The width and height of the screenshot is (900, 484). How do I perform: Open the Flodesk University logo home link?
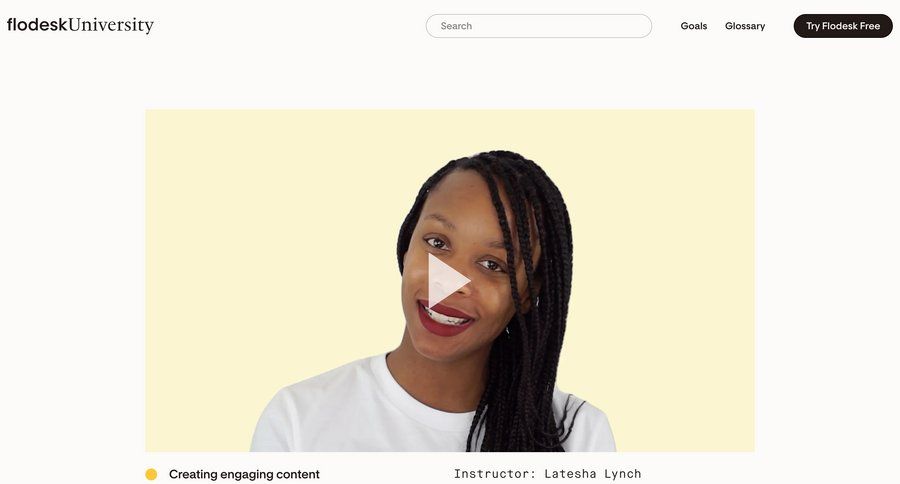click(x=80, y=25)
